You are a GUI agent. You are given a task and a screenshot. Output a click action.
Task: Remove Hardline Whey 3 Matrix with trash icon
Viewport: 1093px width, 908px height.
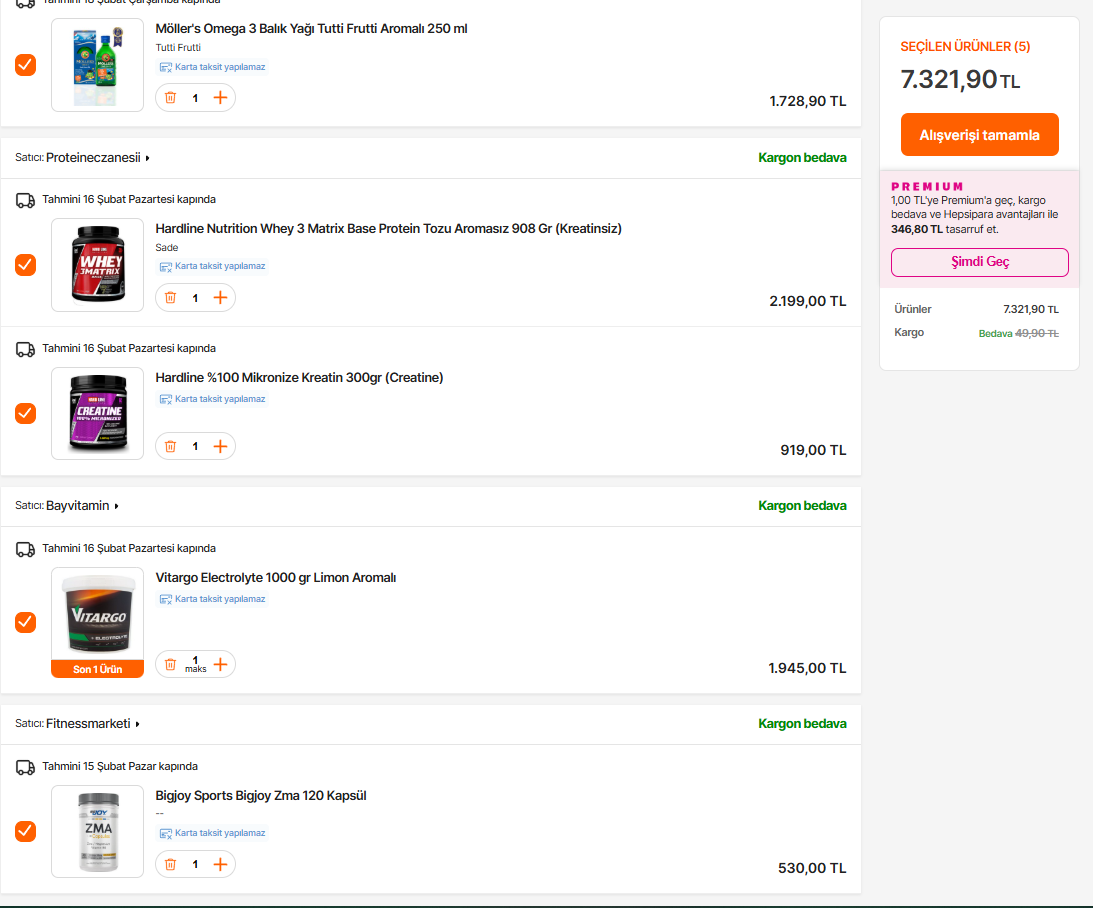(x=170, y=298)
